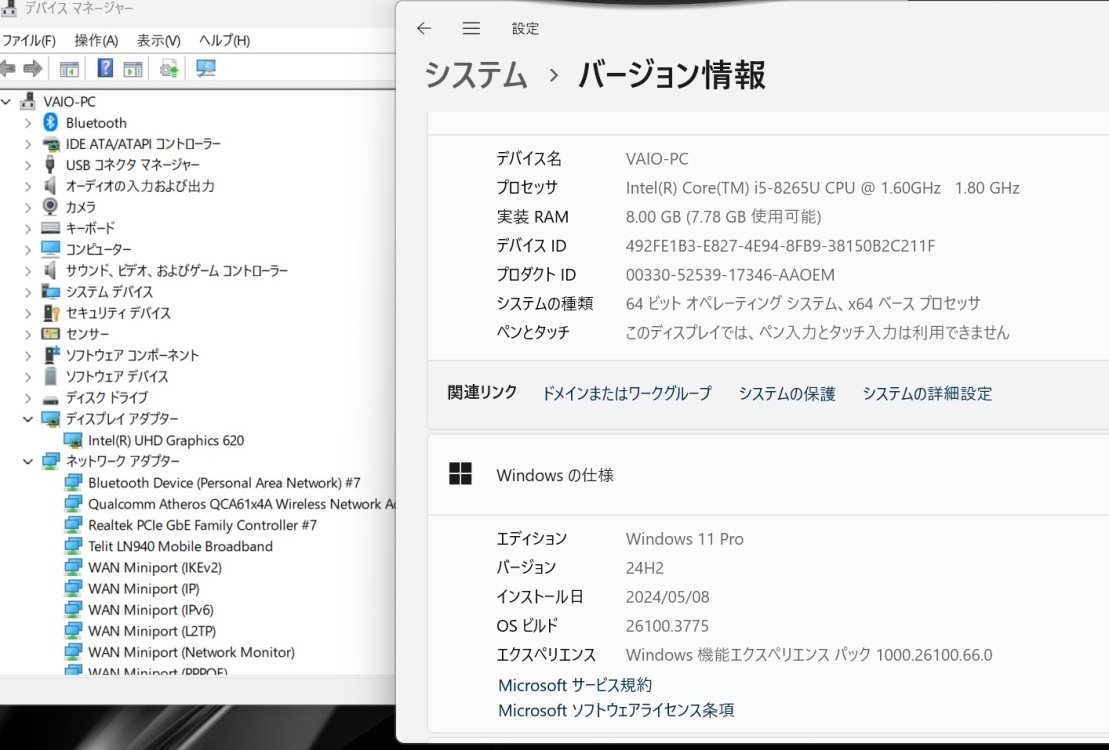Collapse the ディスプレイ アダプター category
This screenshot has width=1109, height=750.
point(28,419)
